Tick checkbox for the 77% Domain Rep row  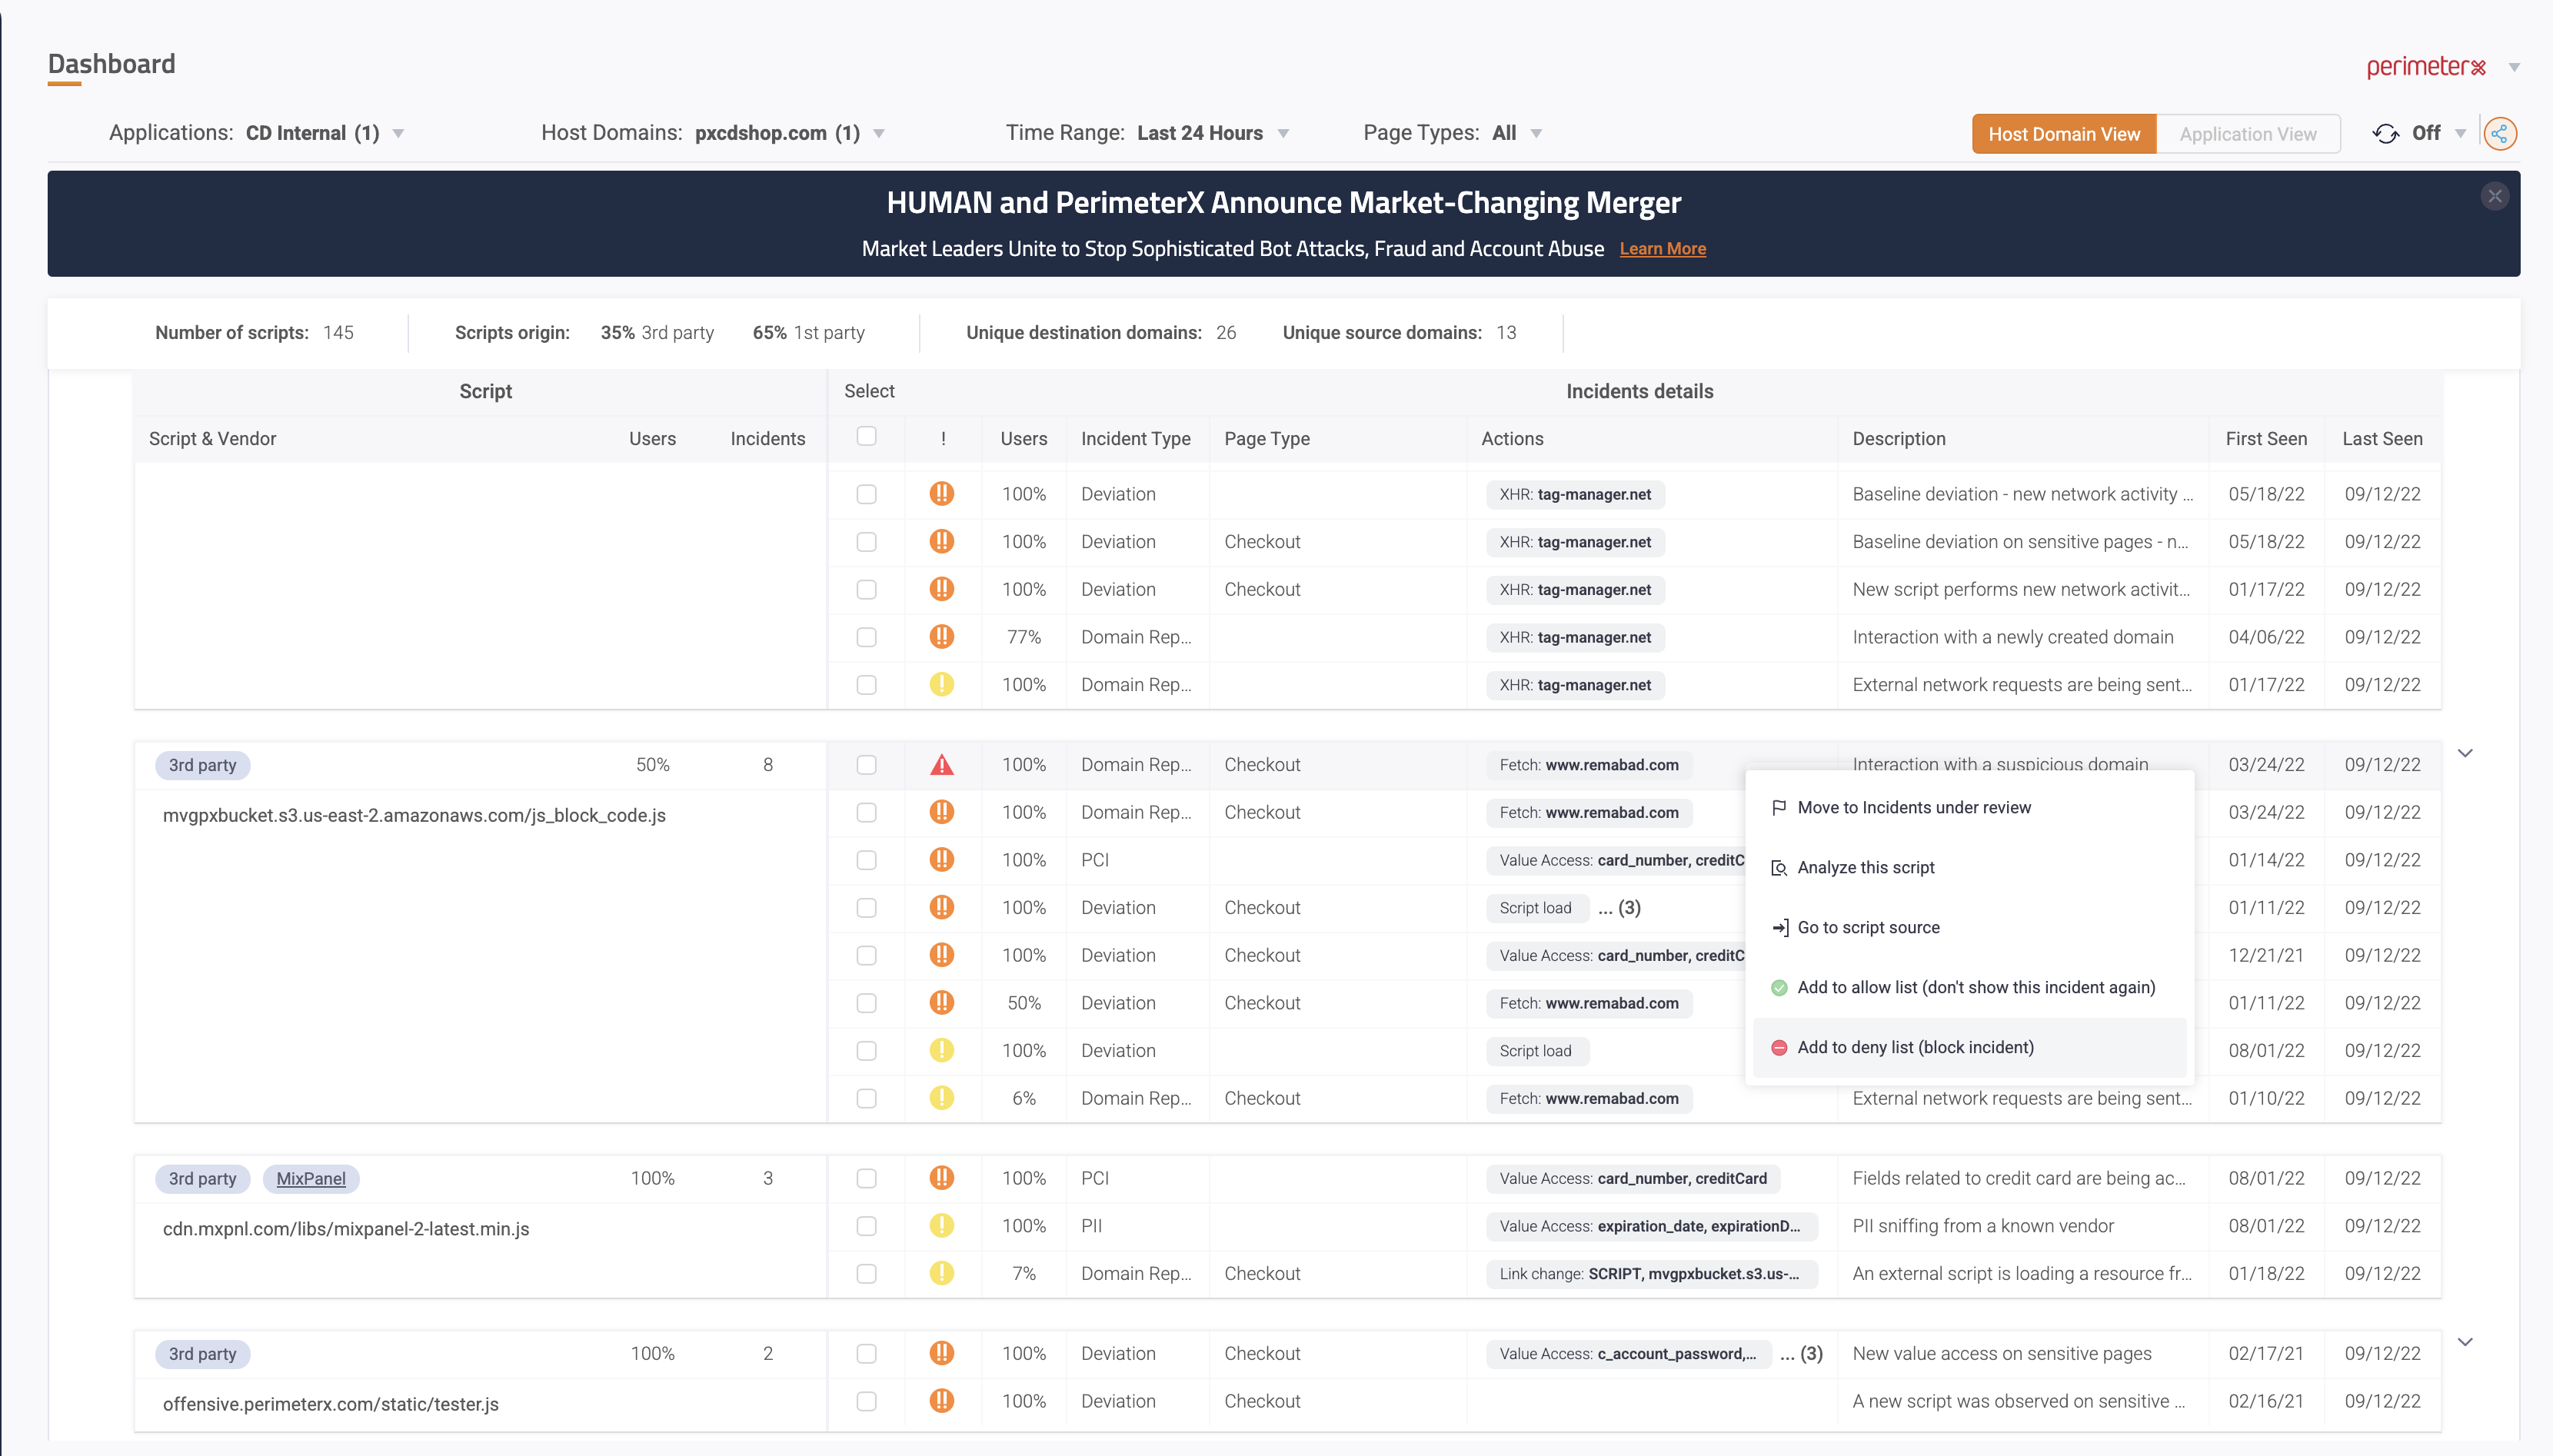point(866,637)
